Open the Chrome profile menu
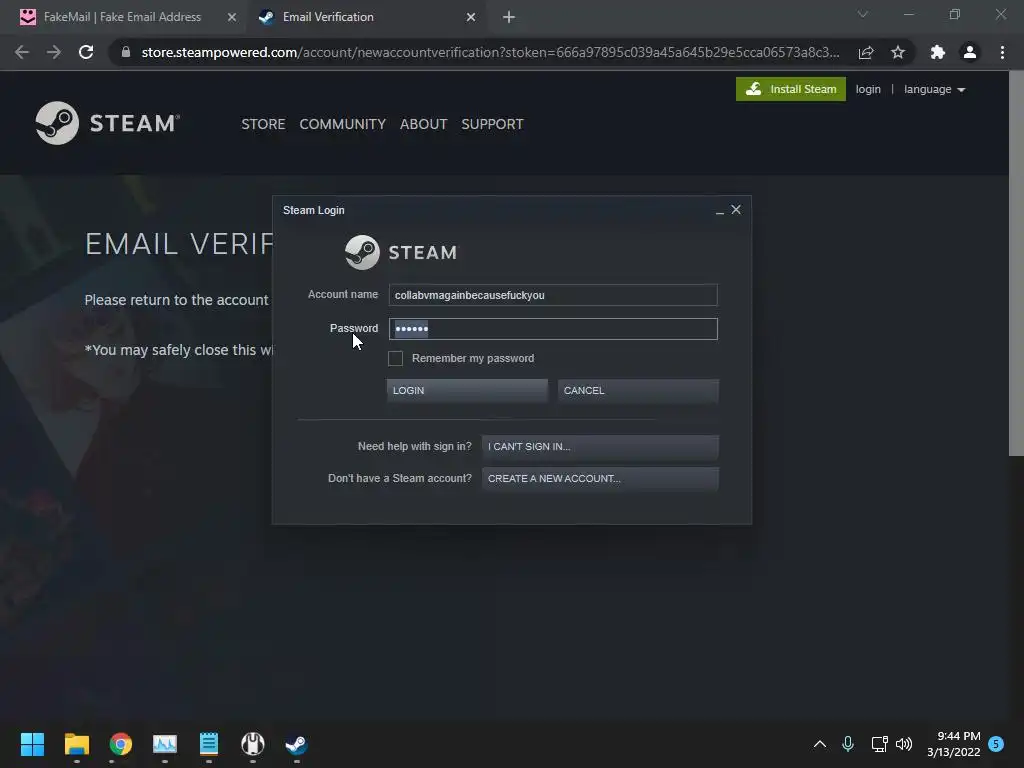The height and width of the screenshot is (768, 1024). point(970,52)
